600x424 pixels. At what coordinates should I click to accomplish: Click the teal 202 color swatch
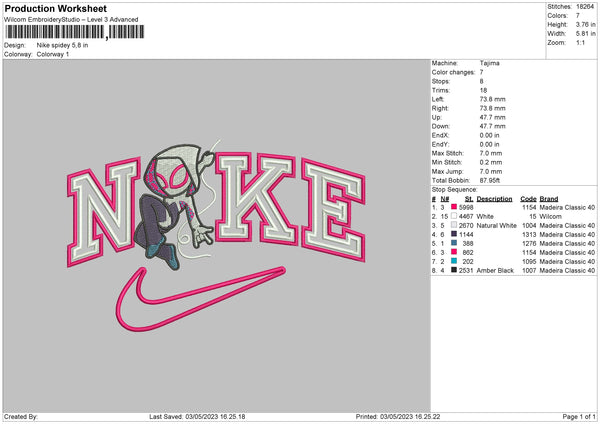coord(454,261)
